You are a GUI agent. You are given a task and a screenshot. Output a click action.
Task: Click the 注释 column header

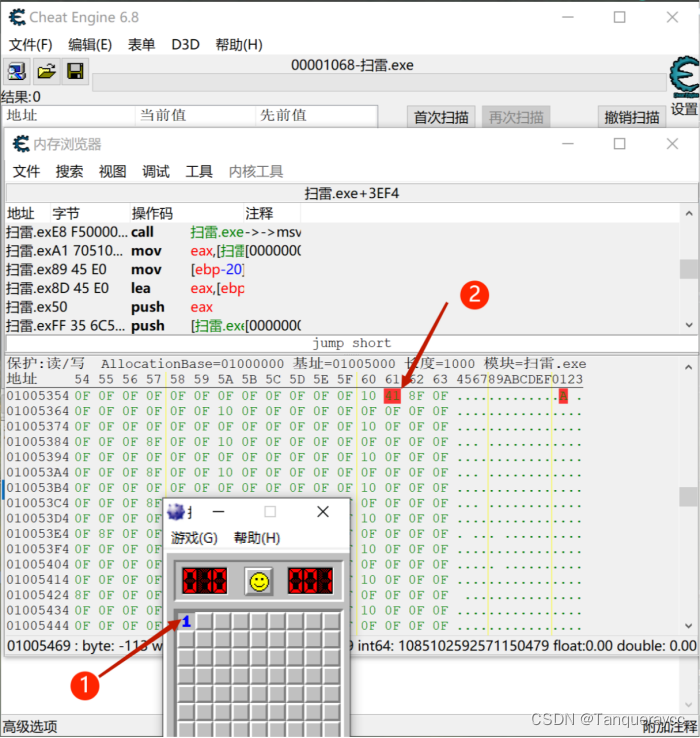[272, 214]
